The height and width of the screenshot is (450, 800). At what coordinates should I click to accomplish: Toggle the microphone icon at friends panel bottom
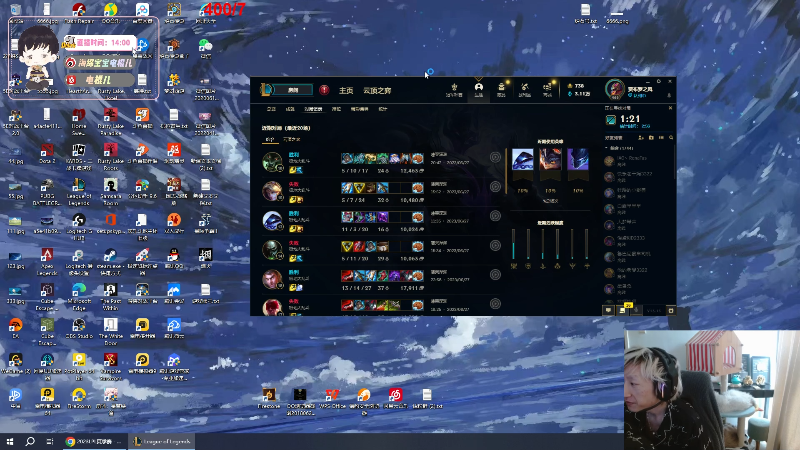tap(636, 310)
